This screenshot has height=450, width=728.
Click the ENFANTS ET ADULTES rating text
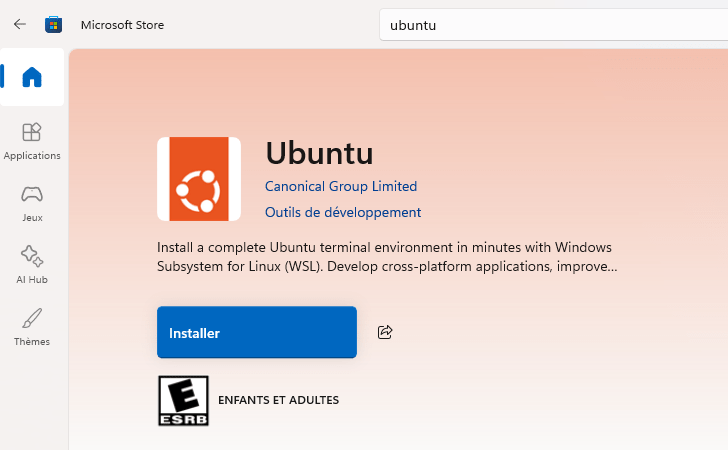pos(279,400)
